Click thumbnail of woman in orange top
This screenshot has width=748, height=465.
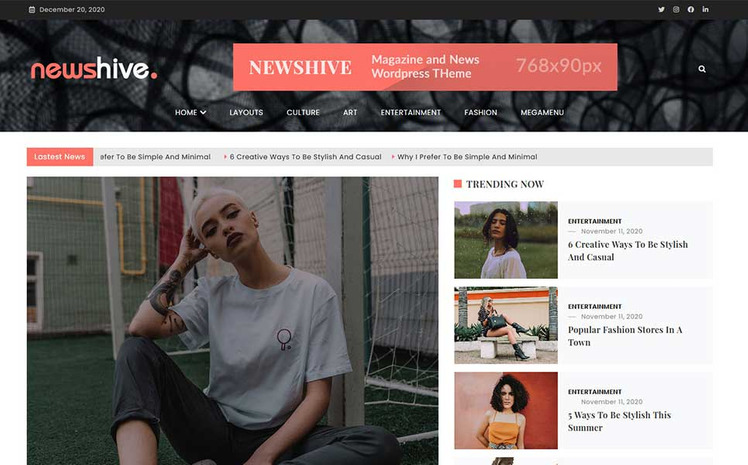pyautogui.click(x=506, y=411)
